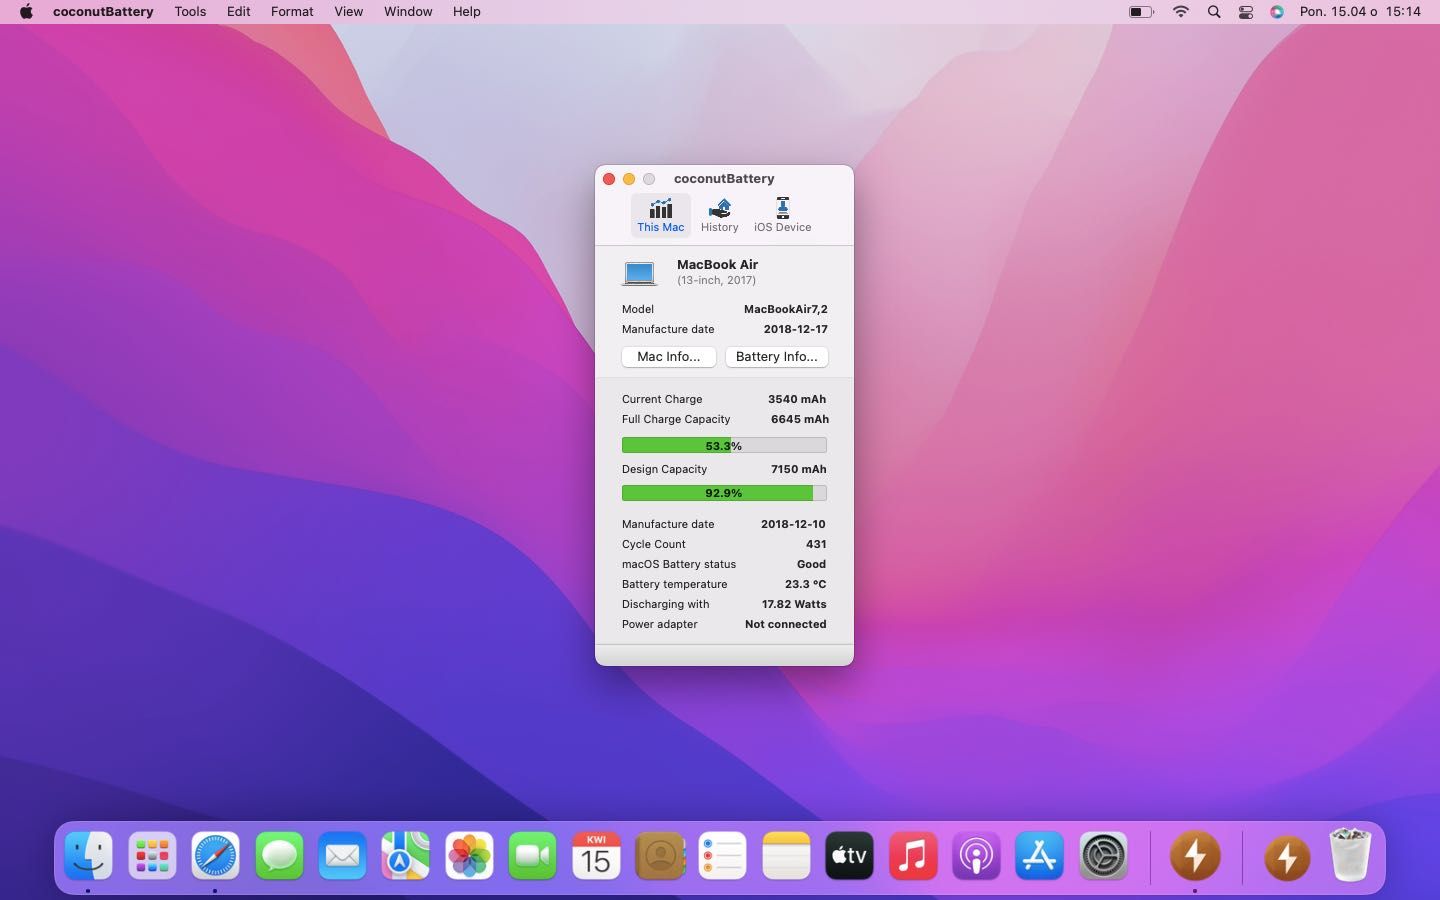Open the Tools menu
Image resolution: width=1440 pixels, height=900 pixels.
[190, 12]
